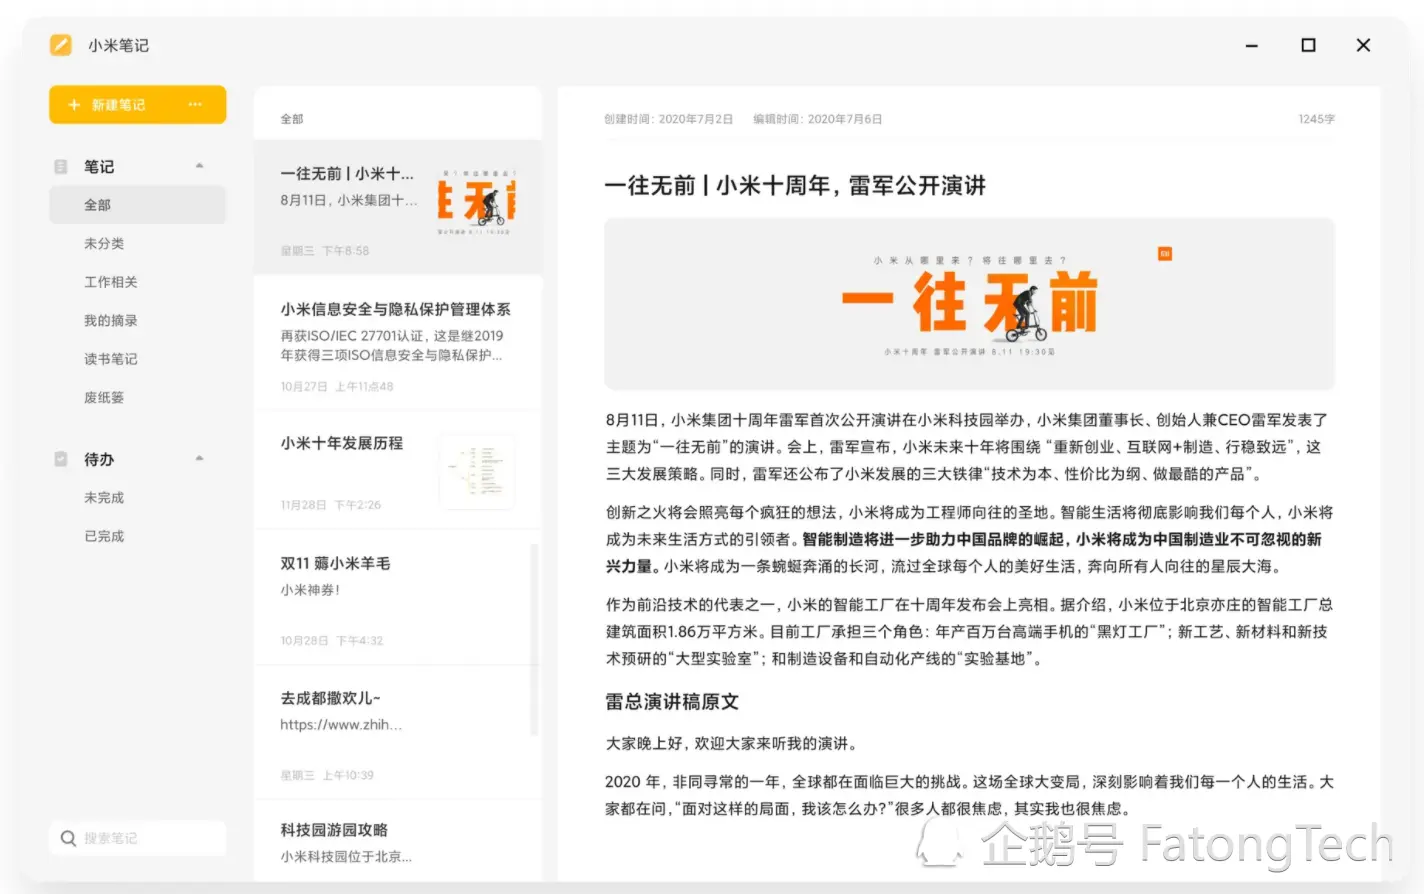The image size is (1424, 894).
Task: Focus the 搜索笔记 search field
Action: pos(138,838)
